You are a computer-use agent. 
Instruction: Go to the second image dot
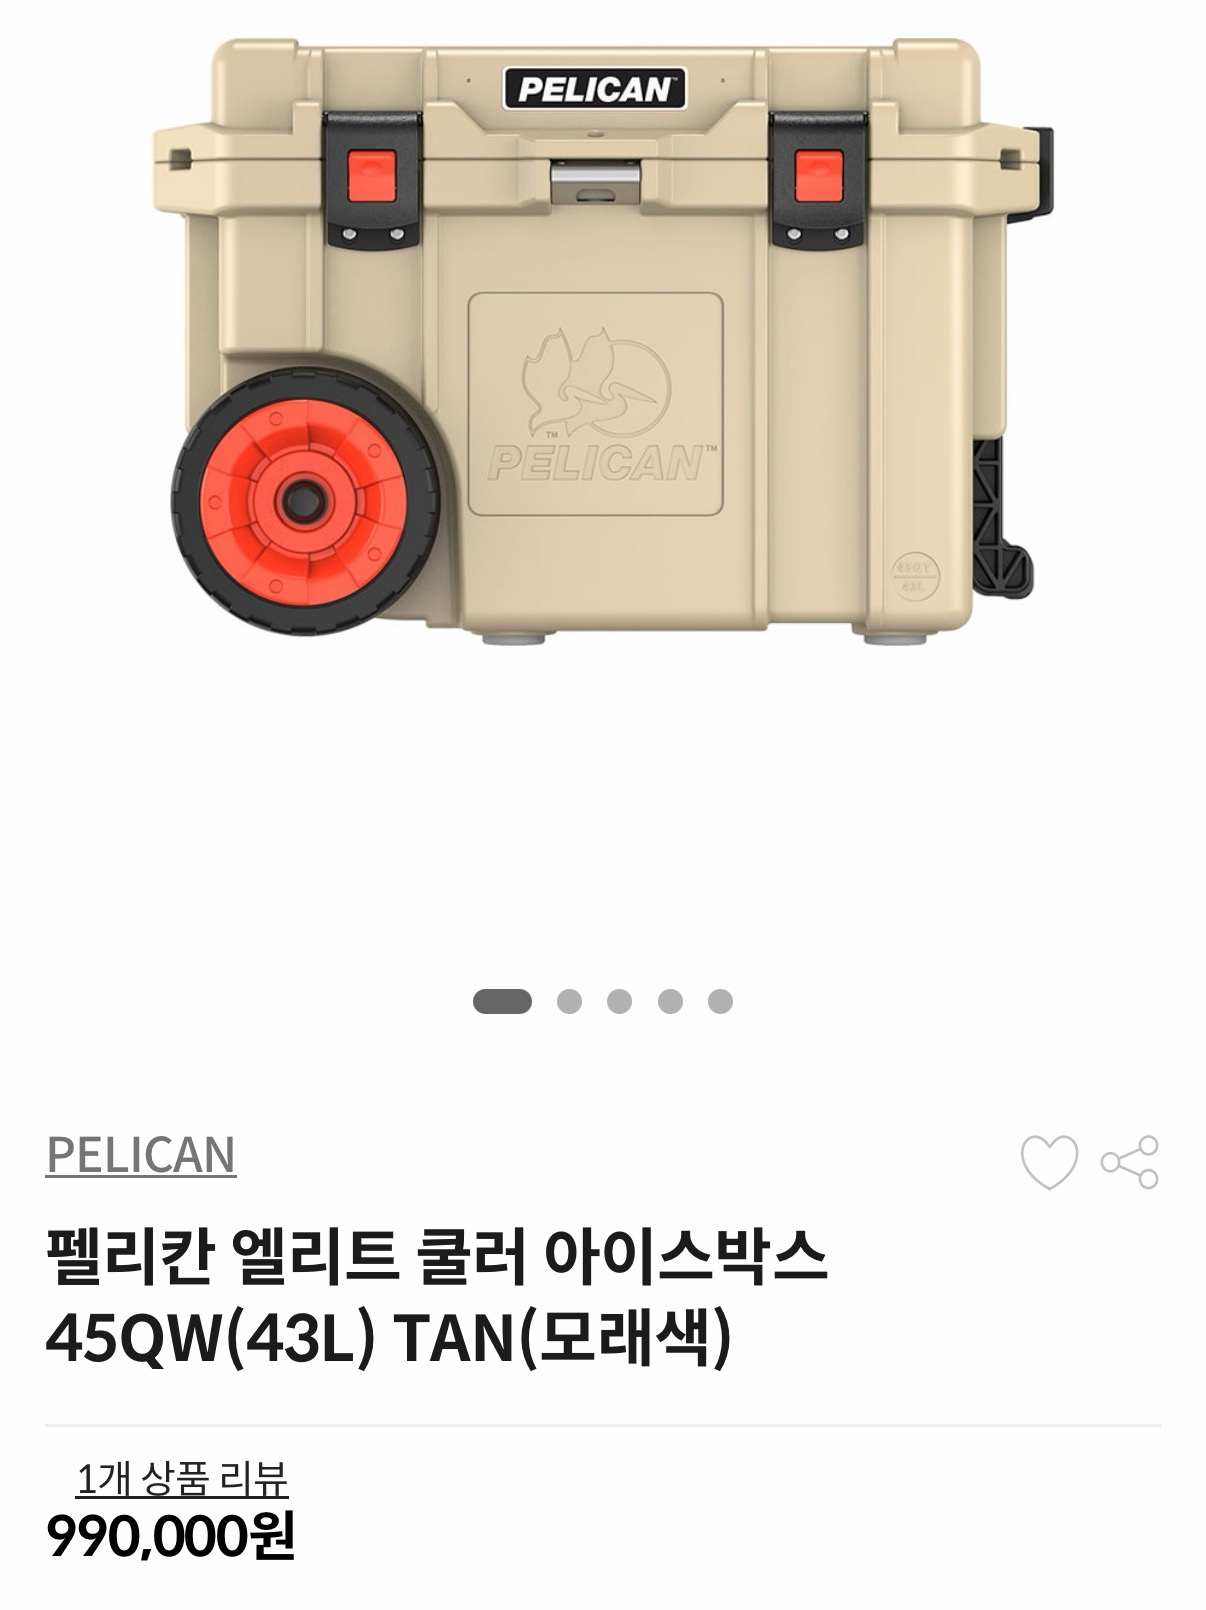coord(569,1001)
